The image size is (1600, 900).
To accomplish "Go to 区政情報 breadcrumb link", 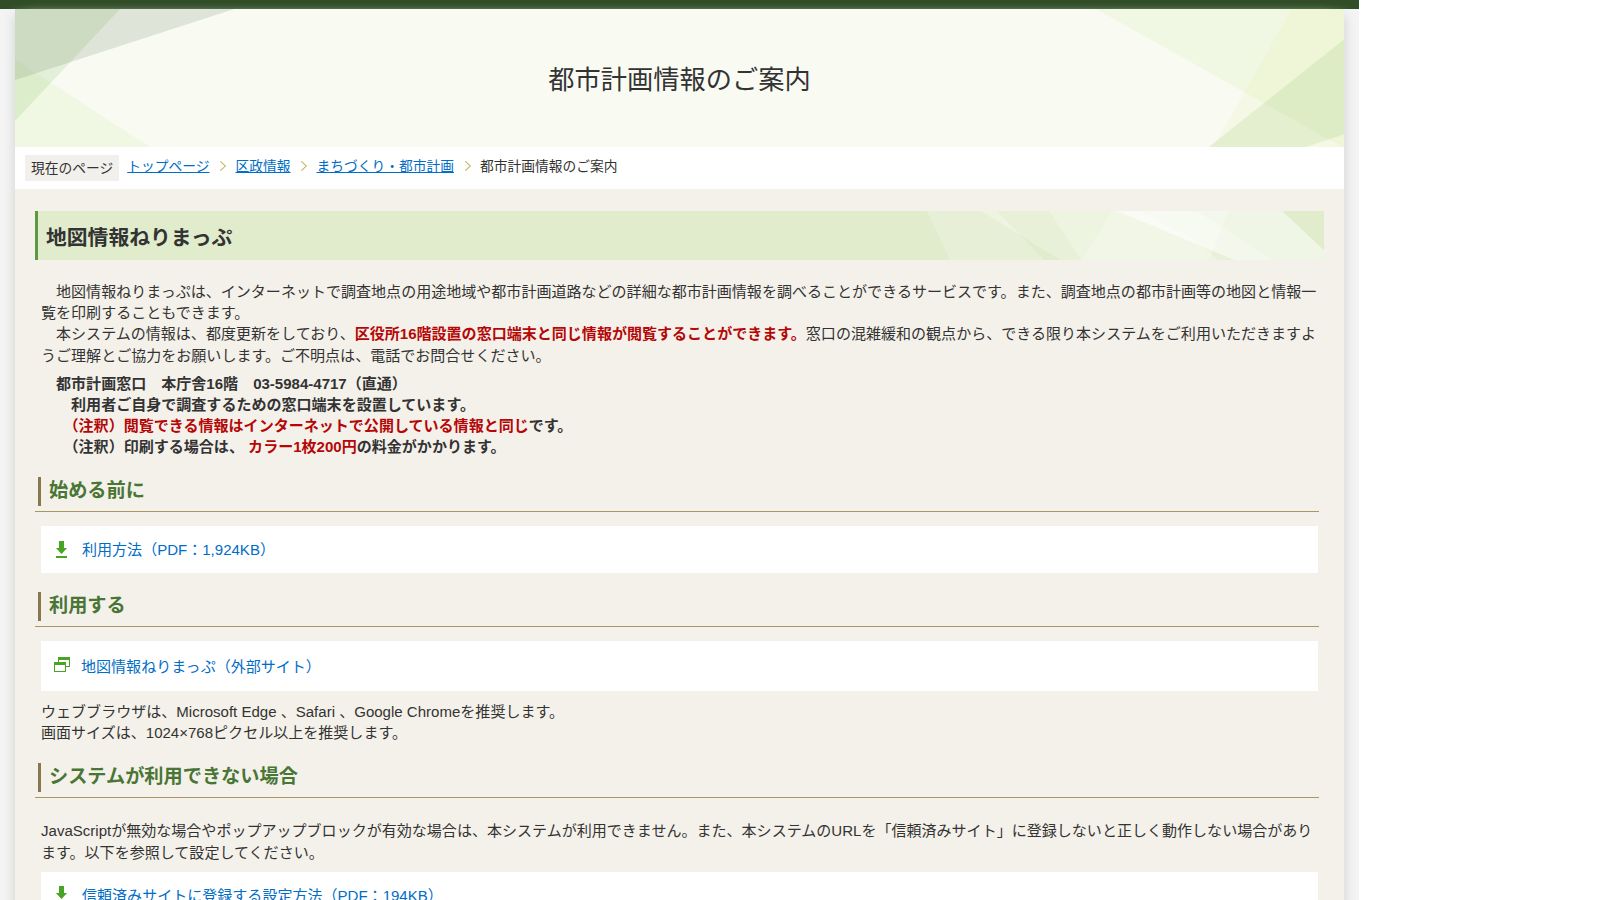I will click(263, 166).
